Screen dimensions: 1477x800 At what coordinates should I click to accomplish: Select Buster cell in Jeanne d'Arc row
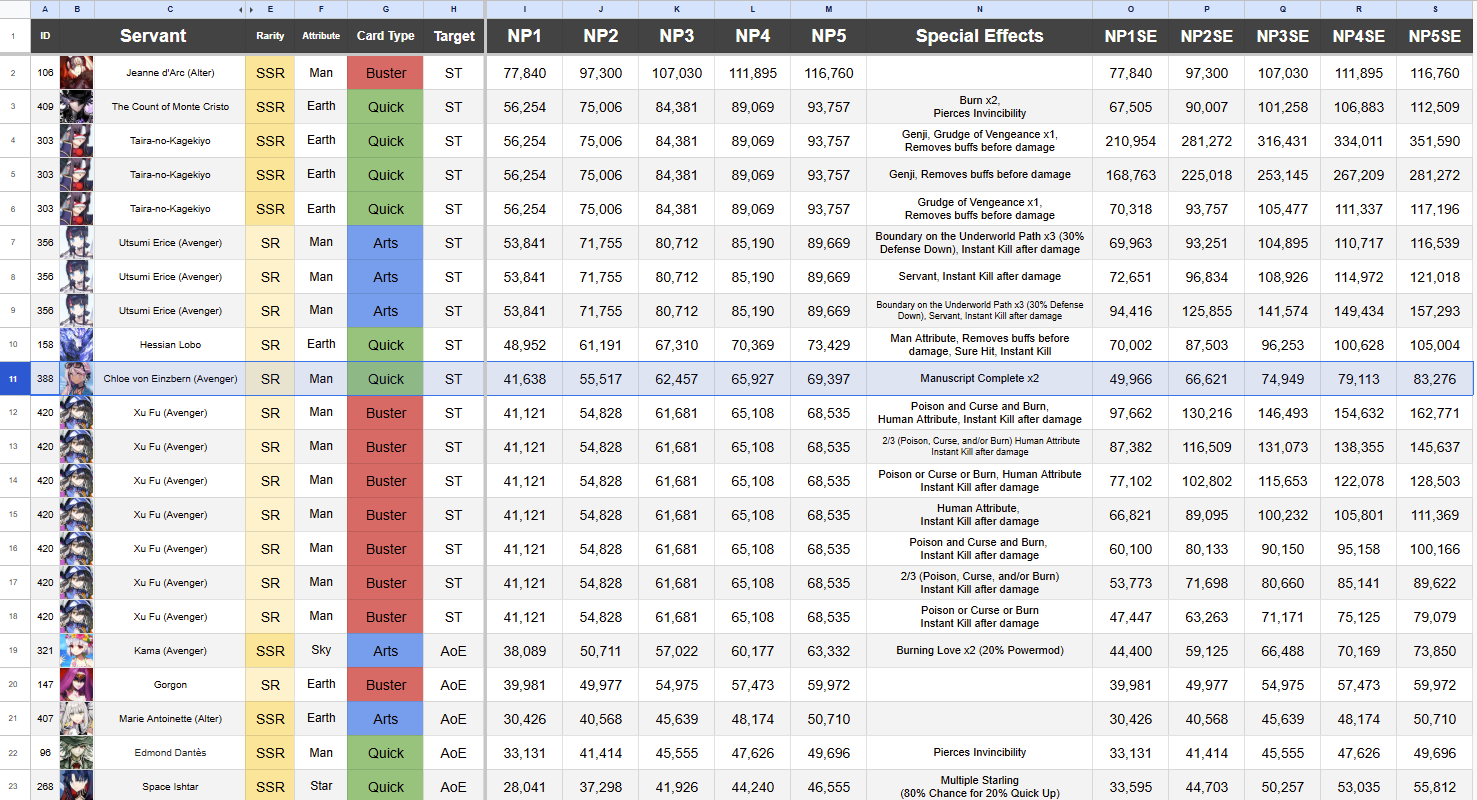(385, 73)
